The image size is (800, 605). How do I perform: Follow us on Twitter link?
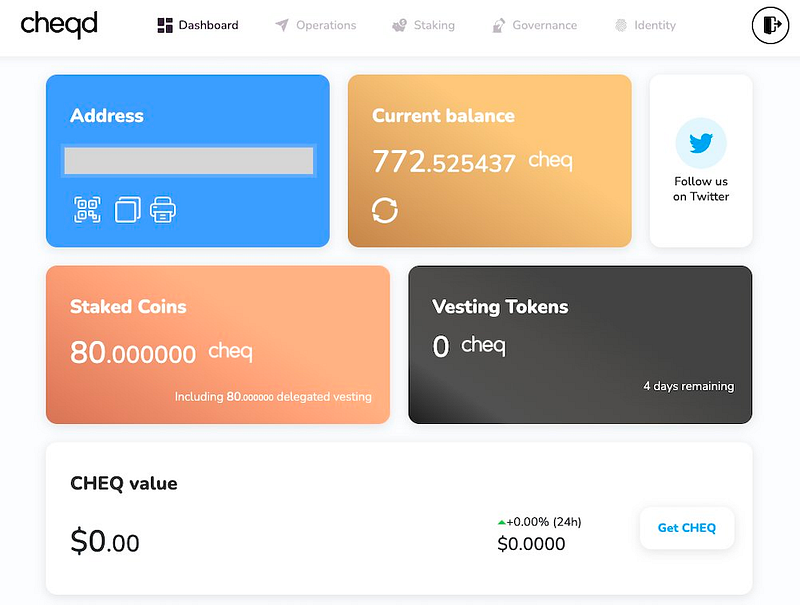[x=701, y=189]
